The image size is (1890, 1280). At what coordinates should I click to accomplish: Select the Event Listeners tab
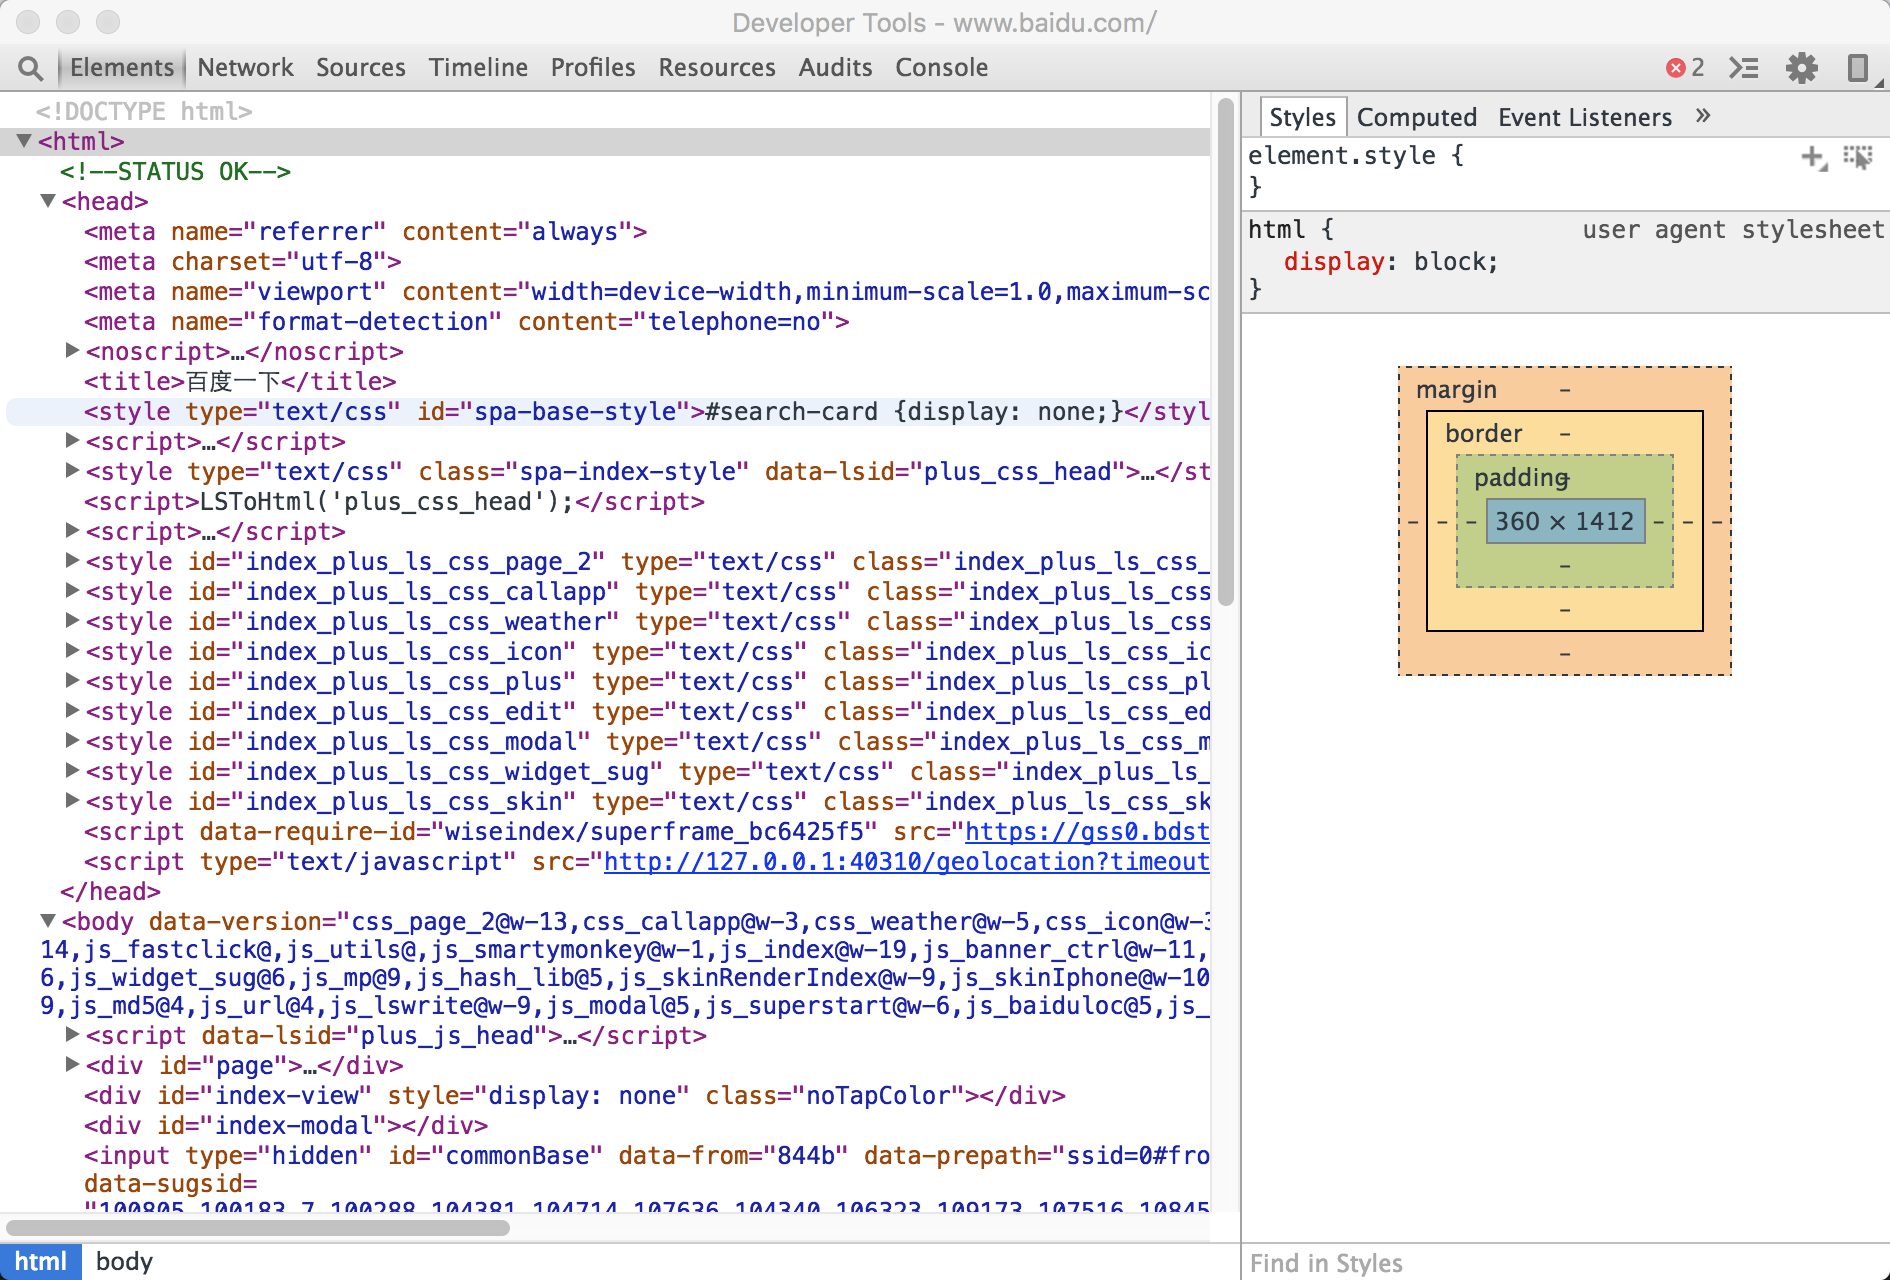coord(1585,117)
